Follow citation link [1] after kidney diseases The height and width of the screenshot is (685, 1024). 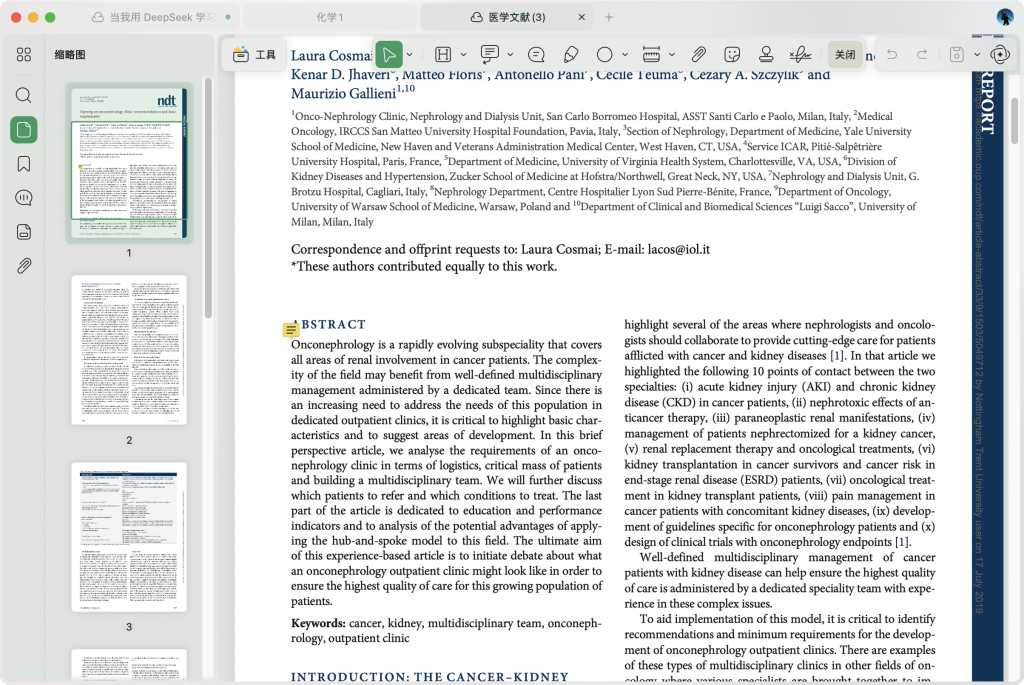[x=836, y=356]
